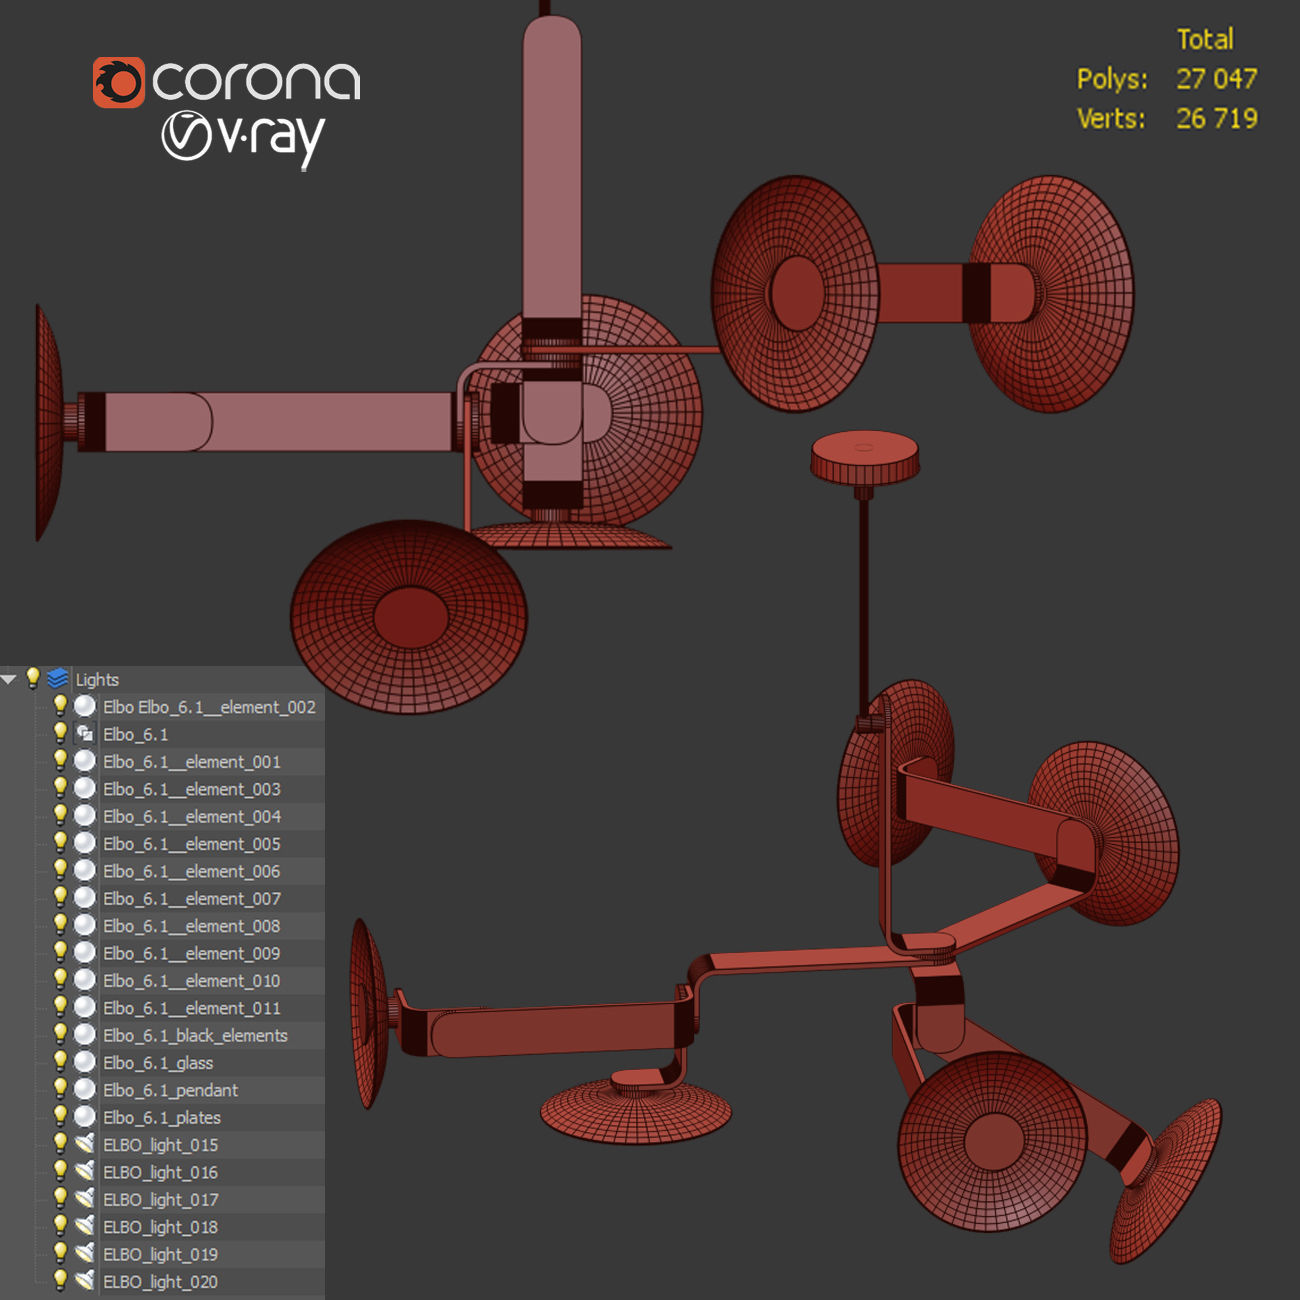Click sphere icon next to Elbo_6.1__element_001

pos(85,761)
